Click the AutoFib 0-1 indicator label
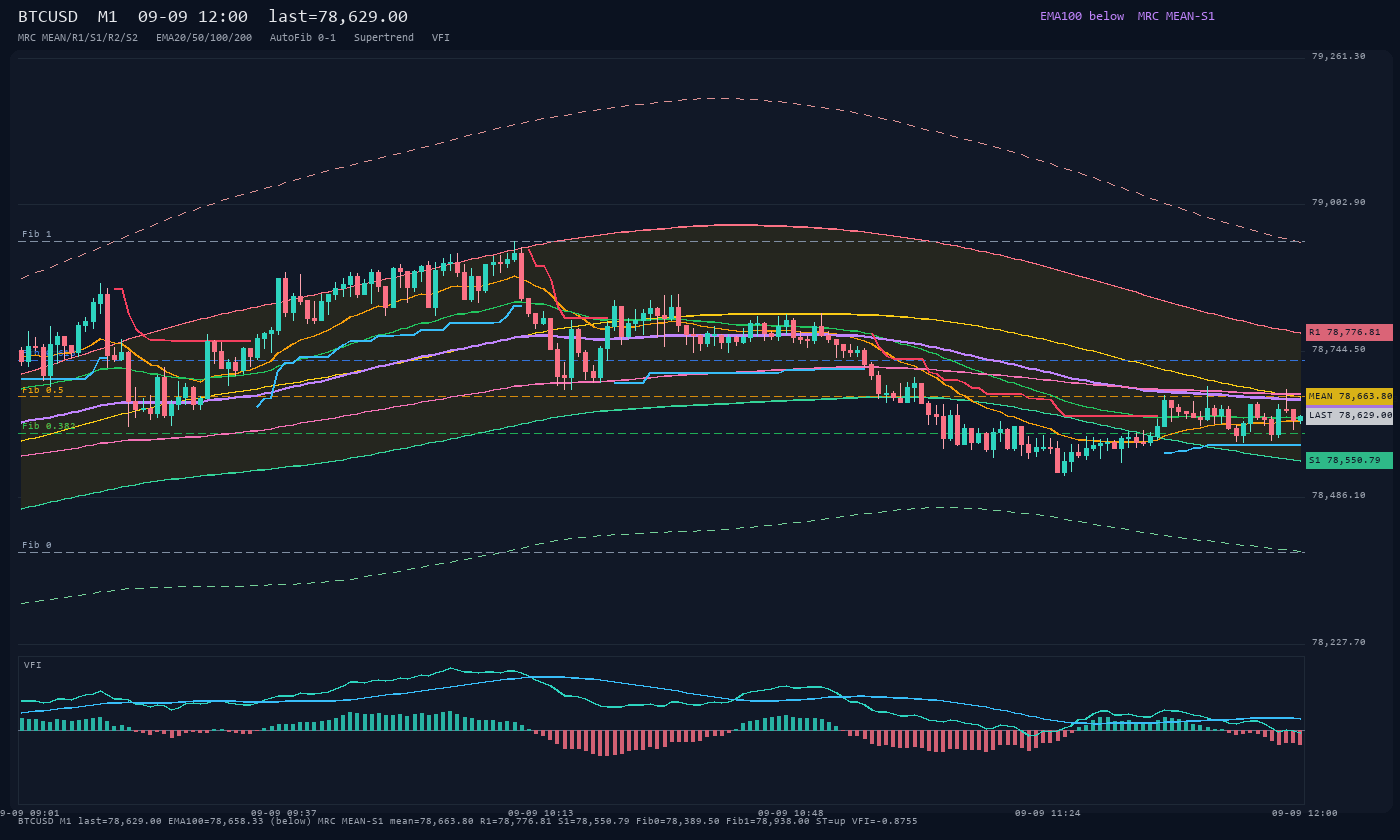This screenshot has height=840, width=1400. (x=303, y=37)
